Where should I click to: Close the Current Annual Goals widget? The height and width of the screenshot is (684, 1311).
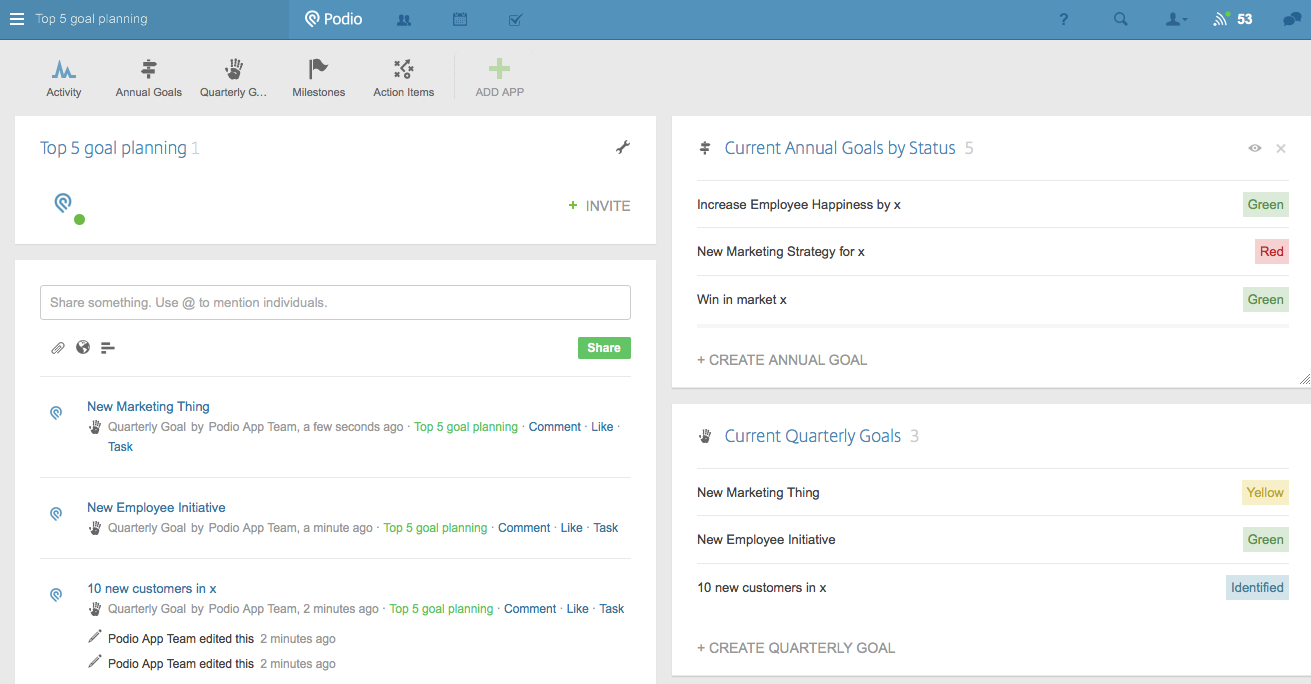(1281, 148)
